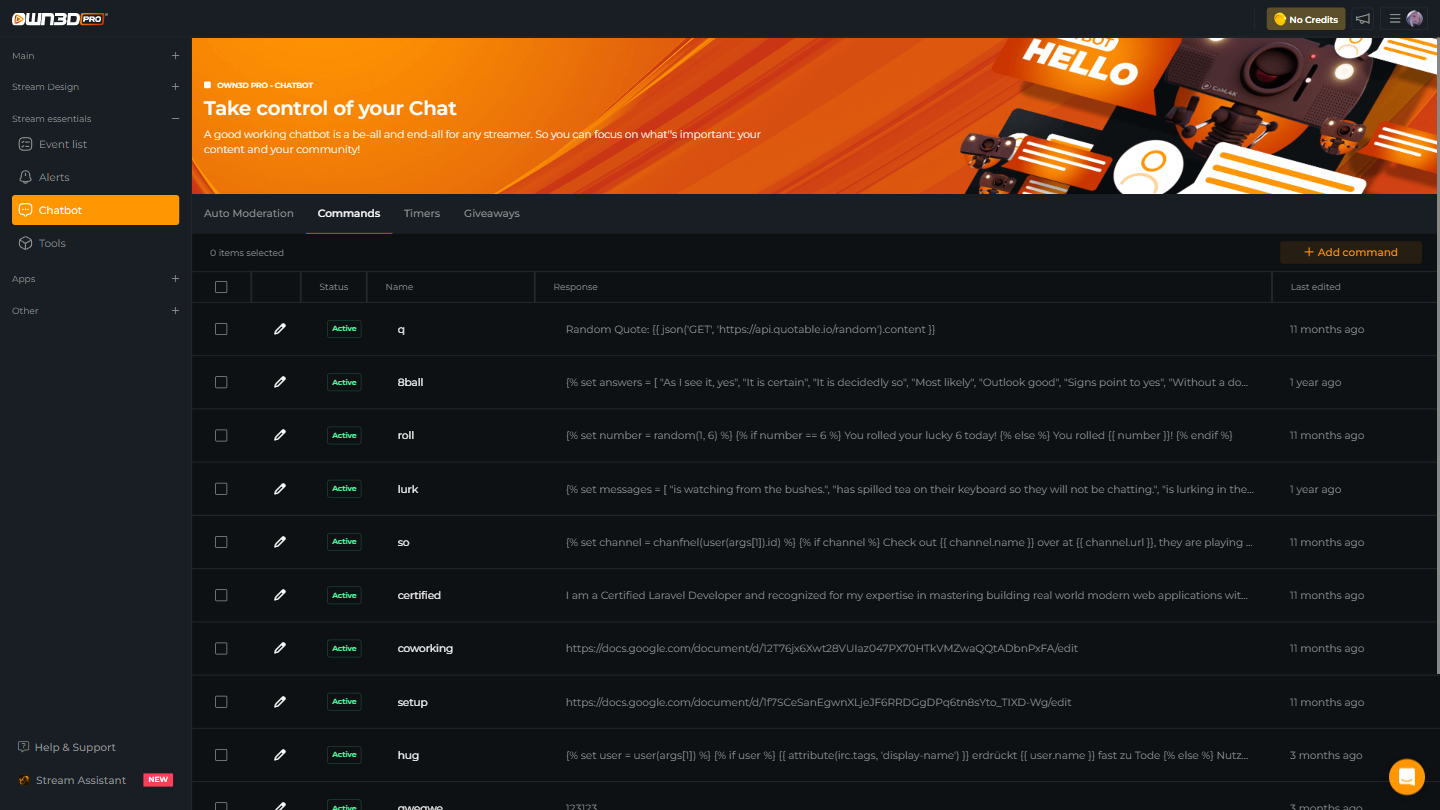Expand the Main sidebar section
Image resolution: width=1440 pixels, height=810 pixels.
point(175,56)
